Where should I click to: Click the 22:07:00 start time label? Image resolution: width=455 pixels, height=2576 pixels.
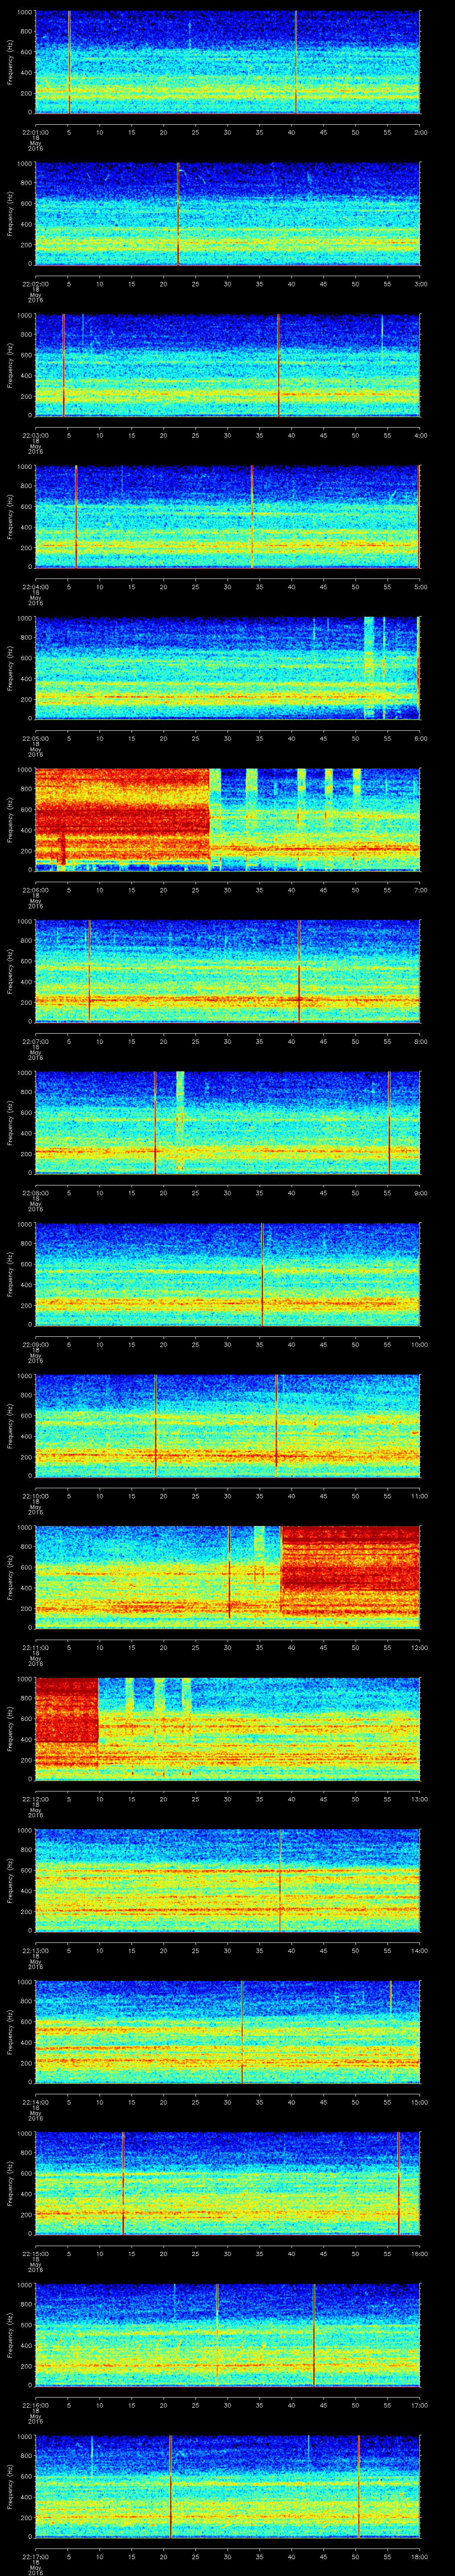pyautogui.click(x=35, y=1041)
